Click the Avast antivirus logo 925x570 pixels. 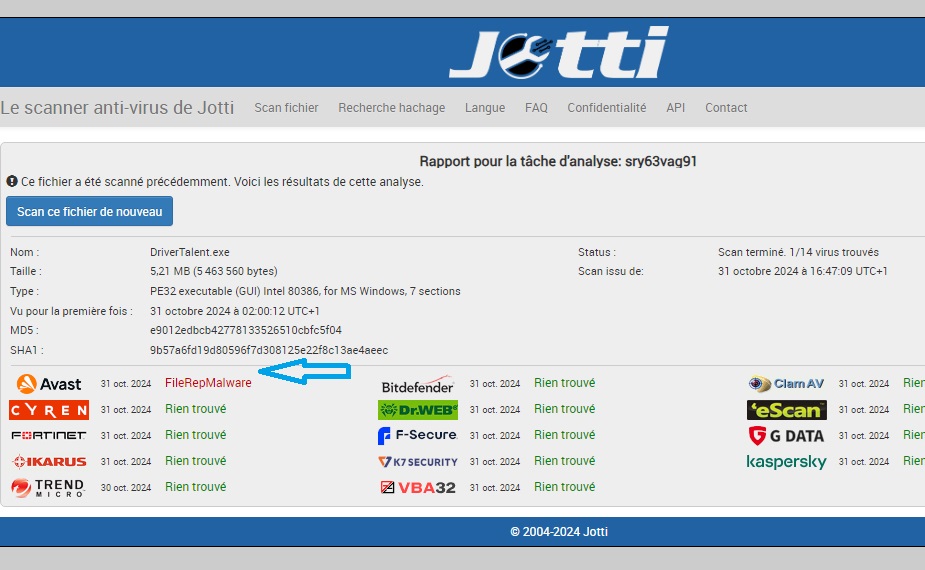click(49, 384)
